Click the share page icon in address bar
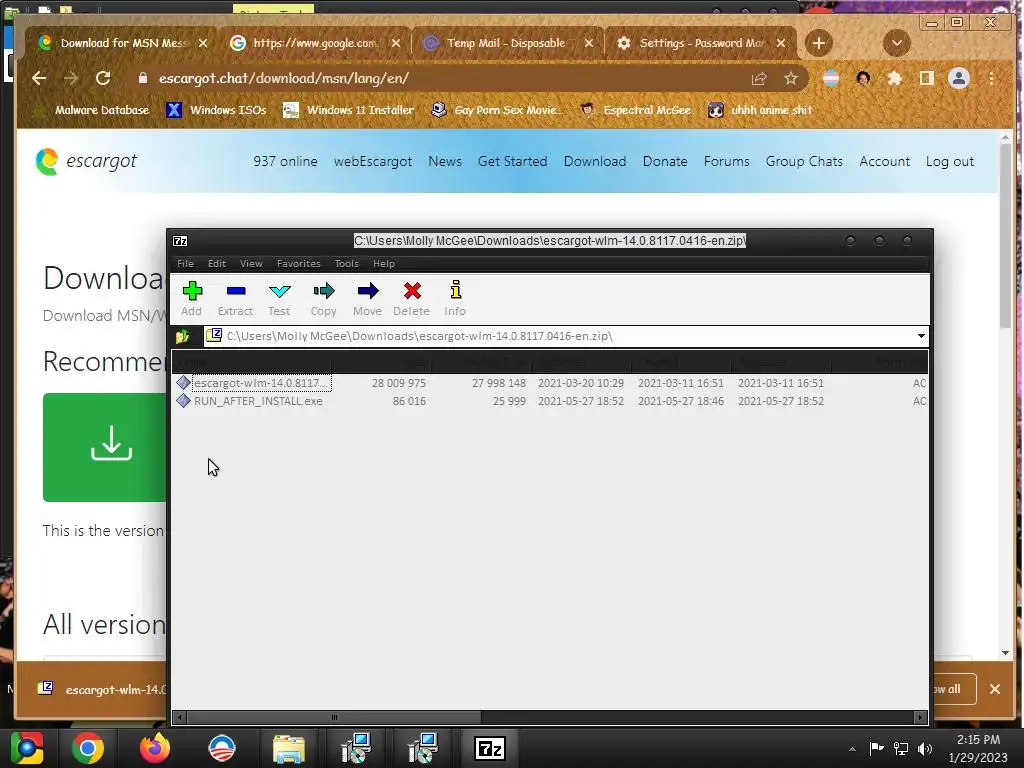1024x768 pixels. [759, 79]
